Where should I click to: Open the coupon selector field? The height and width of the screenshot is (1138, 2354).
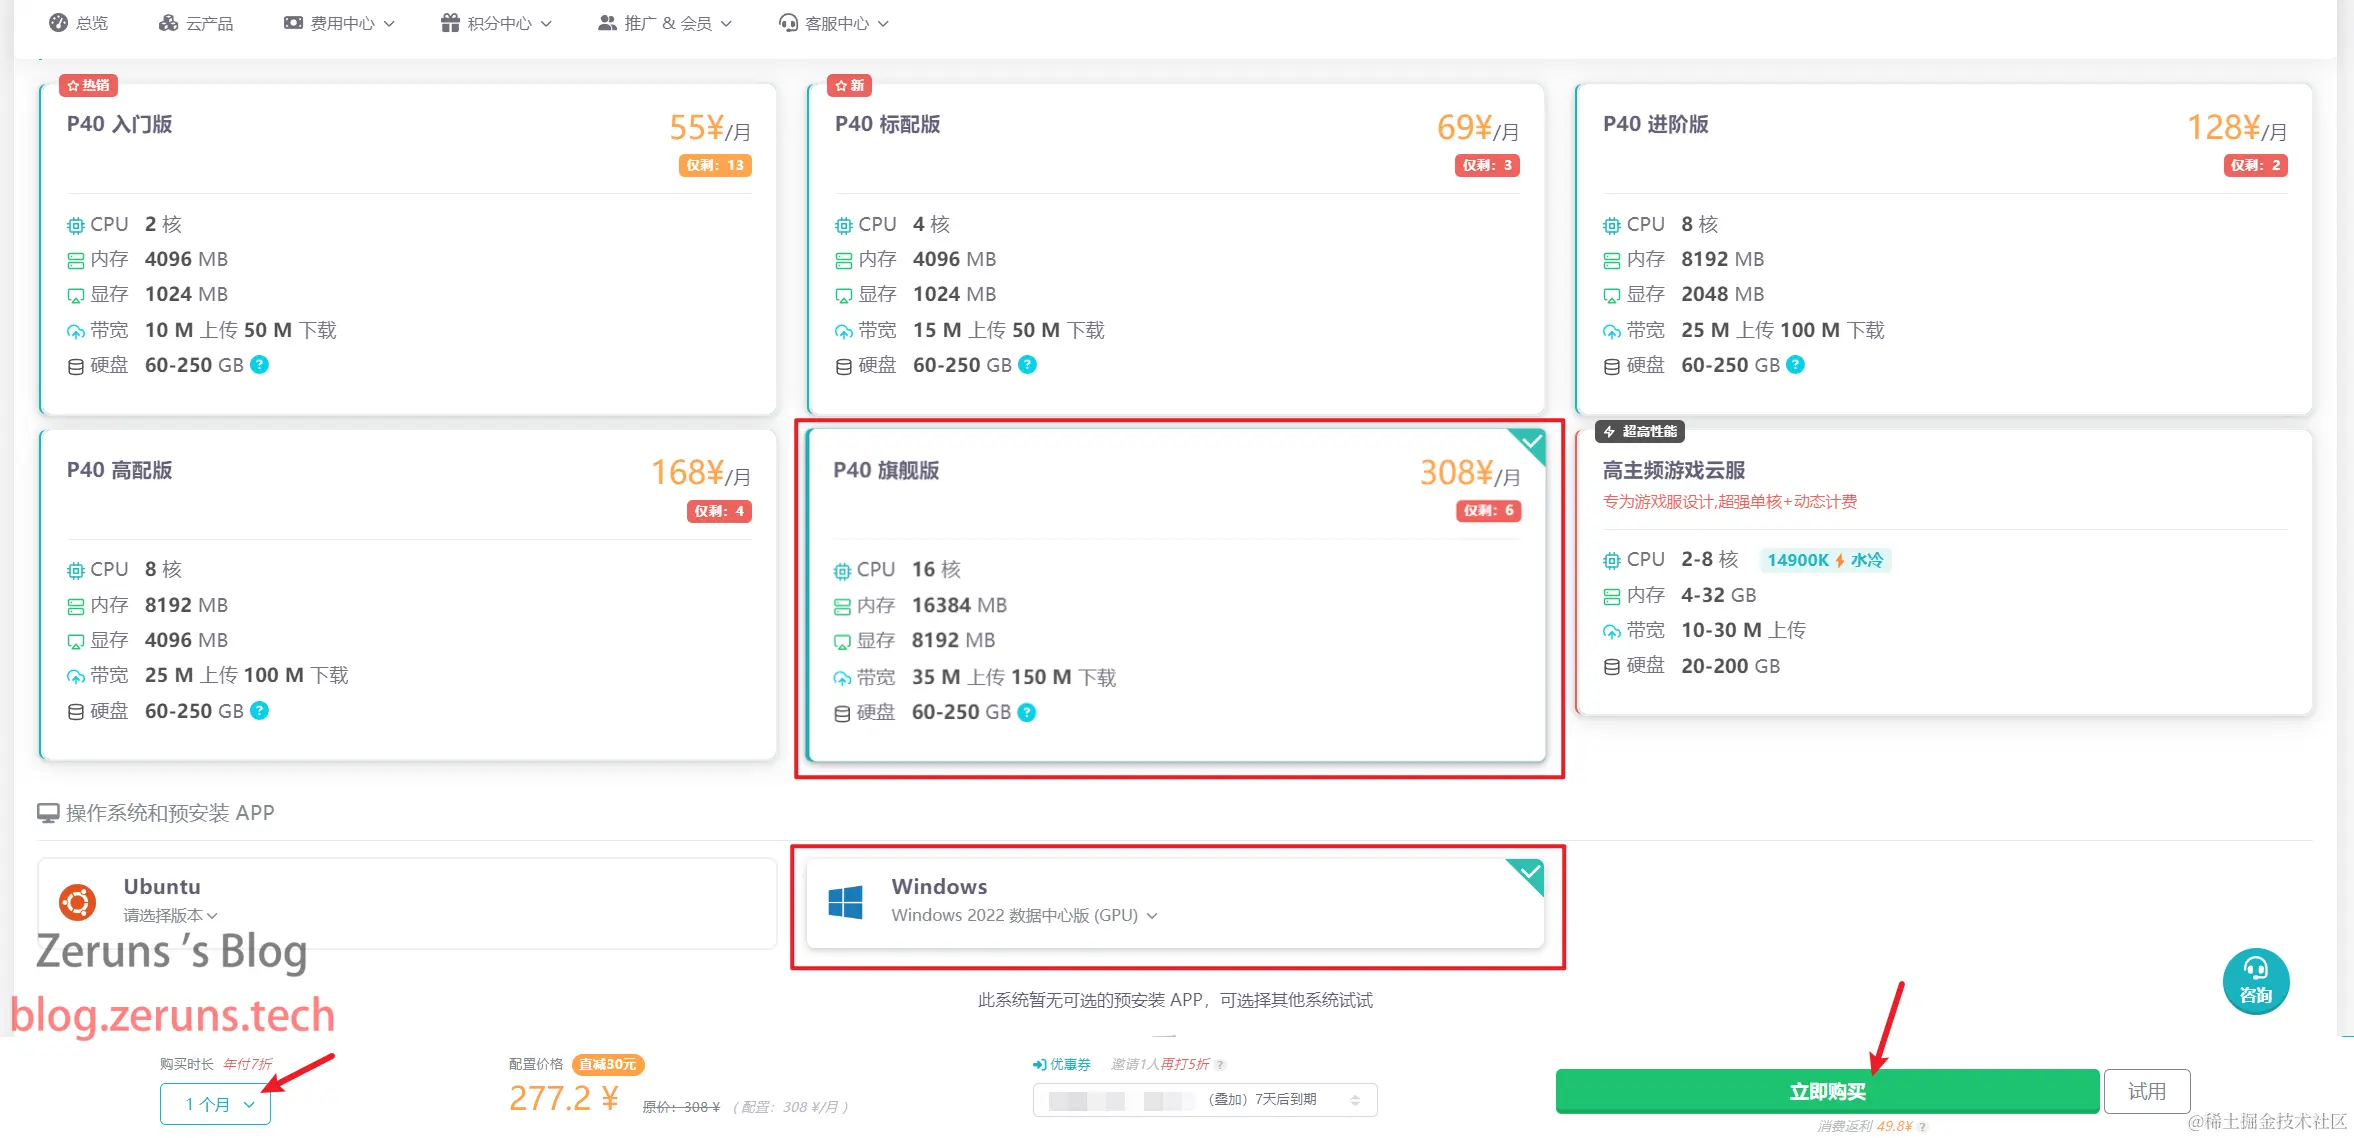1204,1100
